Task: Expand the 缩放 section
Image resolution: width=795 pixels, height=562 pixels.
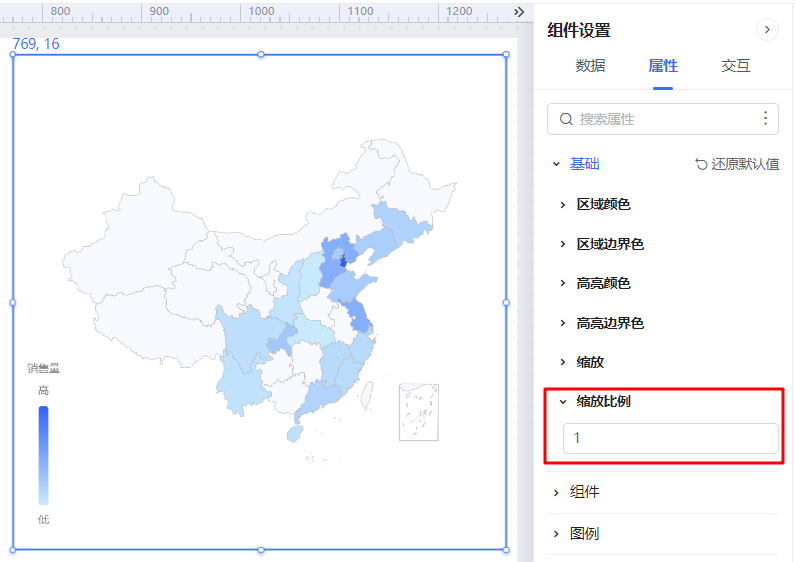Action: tap(583, 362)
